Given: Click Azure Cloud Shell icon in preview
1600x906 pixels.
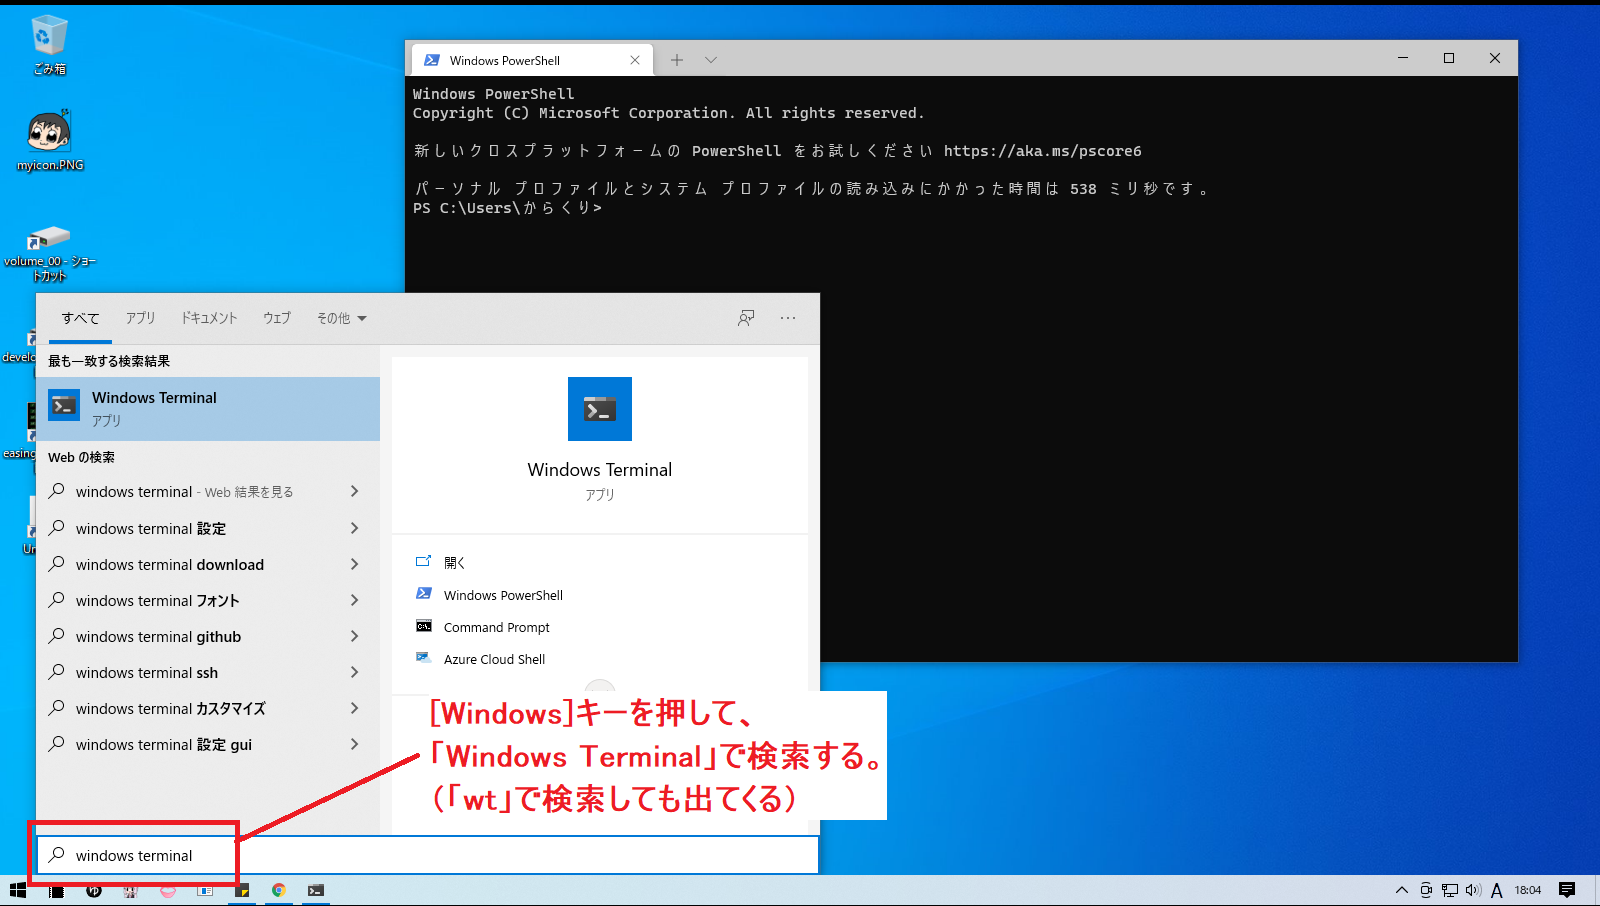Looking at the screenshot, I should coord(424,658).
